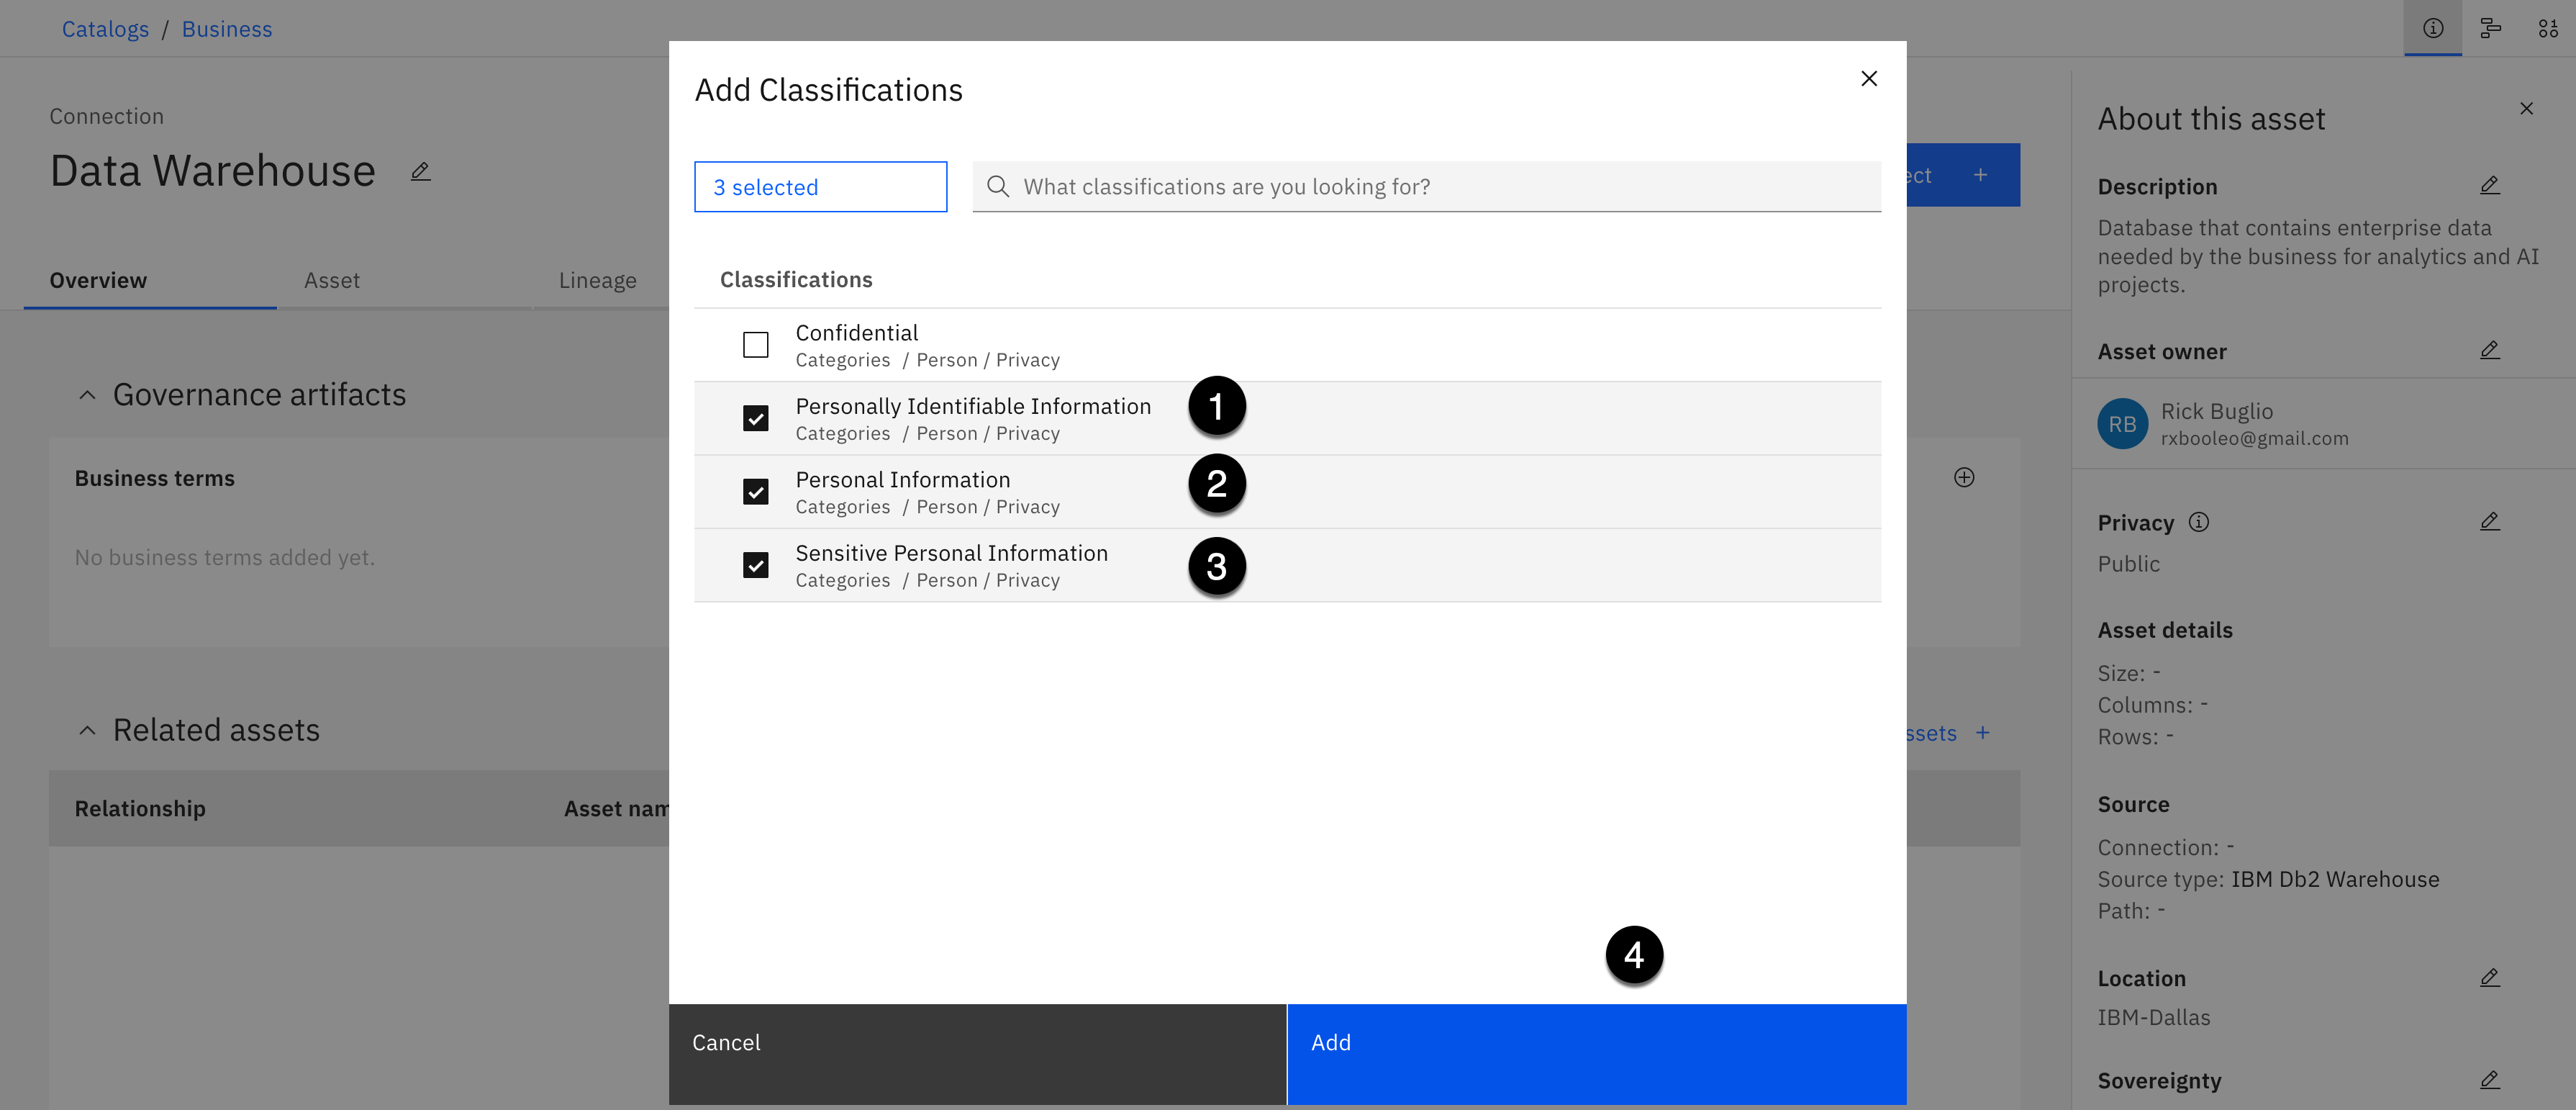The height and width of the screenshot is (1110, 2576).
Task: Switch to the Asset tab
Action: pyautogui.click(x=331, y=281)
